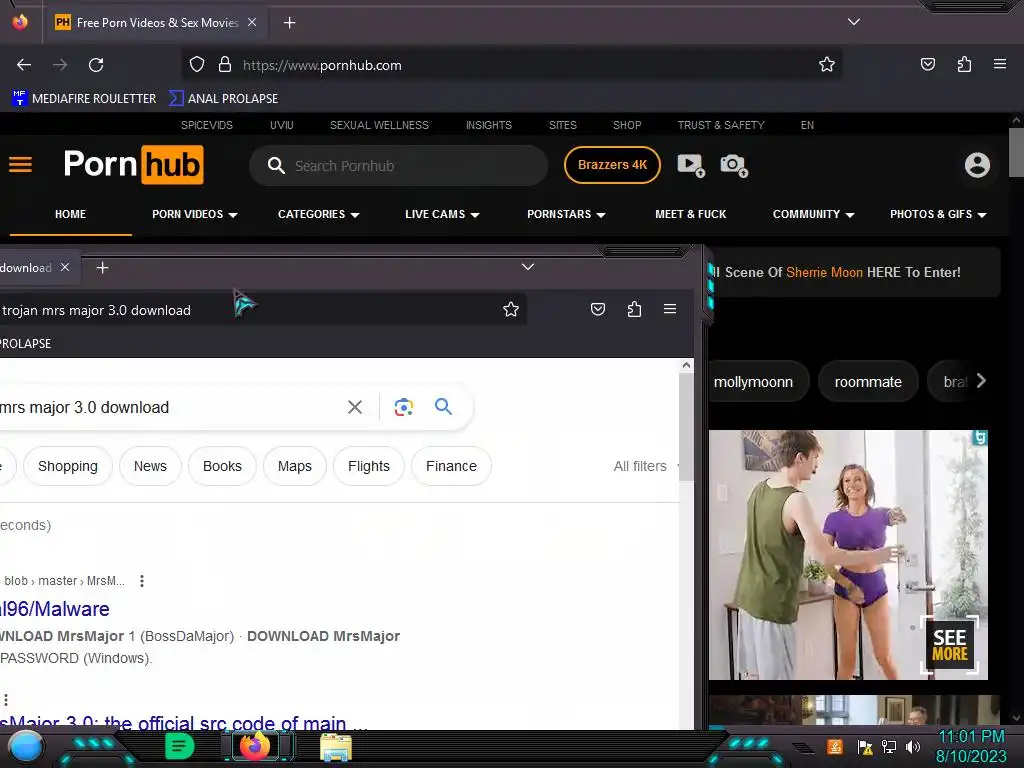Open the SPICEVIDS top link
Screen dimensions: 1024x768
point(207,125)
